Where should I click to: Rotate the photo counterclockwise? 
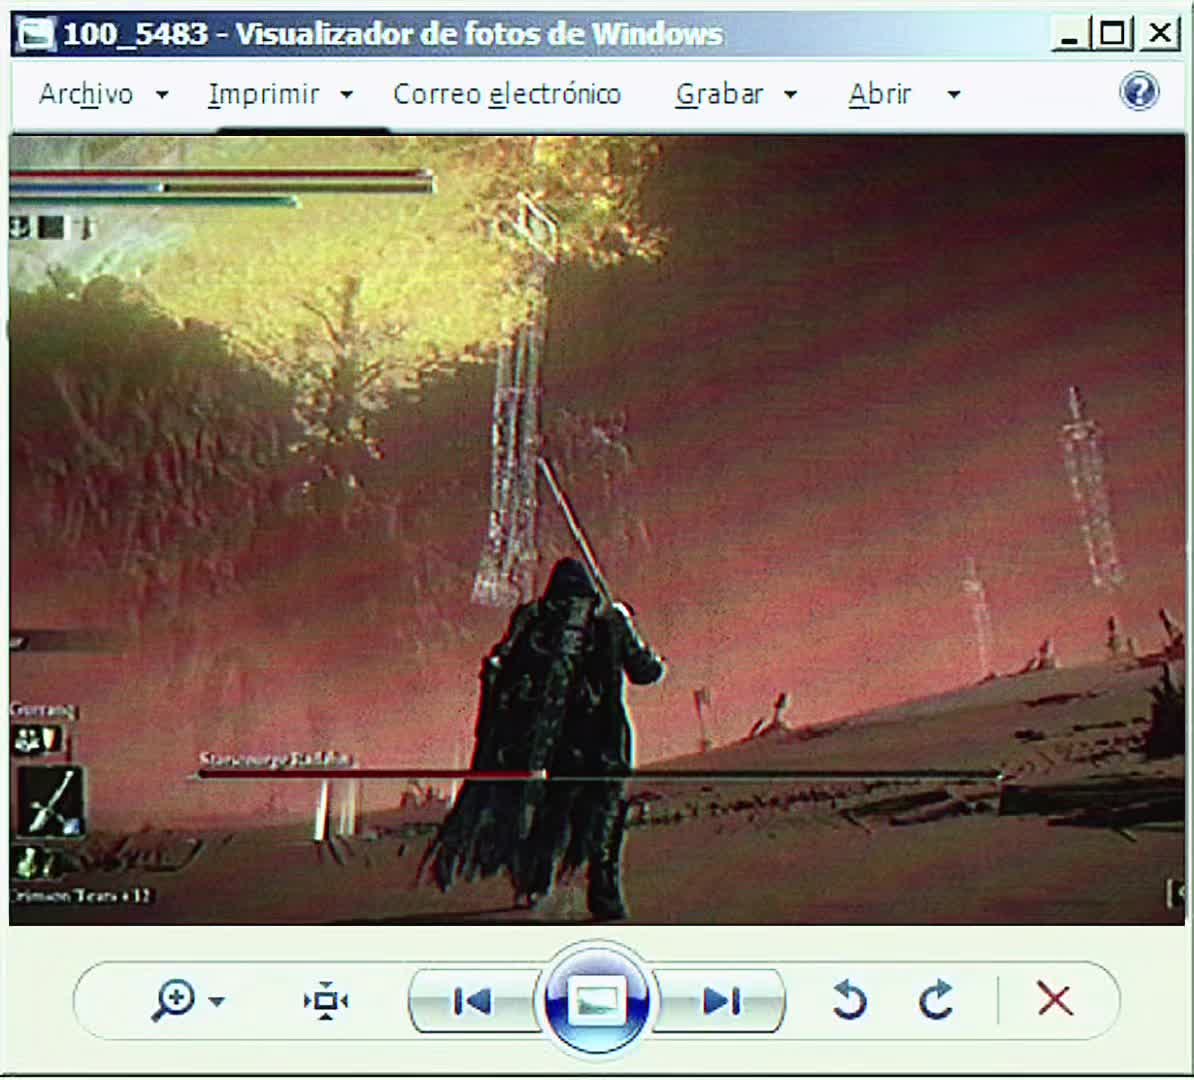pos(850,1000)
